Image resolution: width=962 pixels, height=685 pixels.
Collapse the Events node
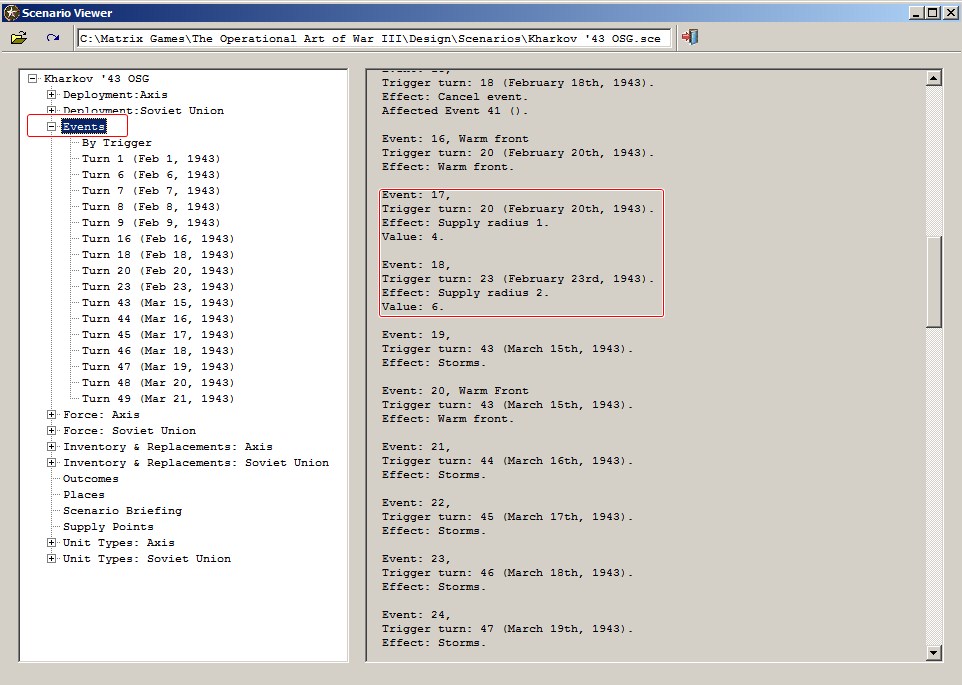coord(52,126)
